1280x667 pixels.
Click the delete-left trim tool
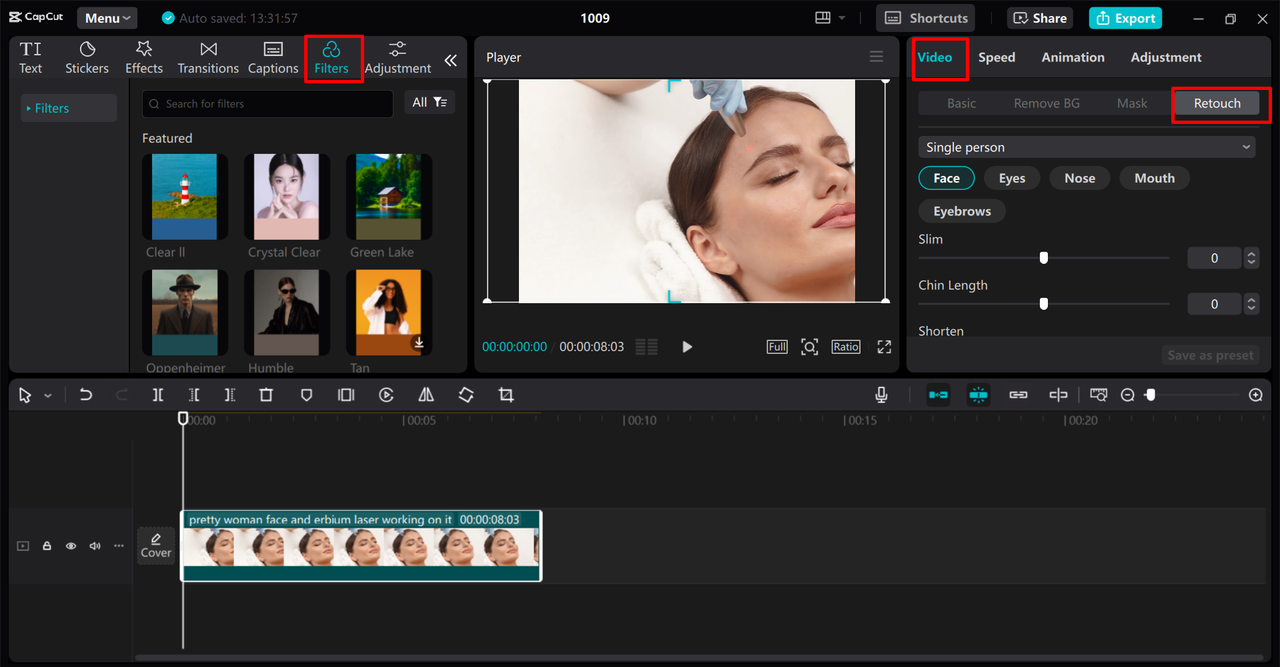pos(194,395)
